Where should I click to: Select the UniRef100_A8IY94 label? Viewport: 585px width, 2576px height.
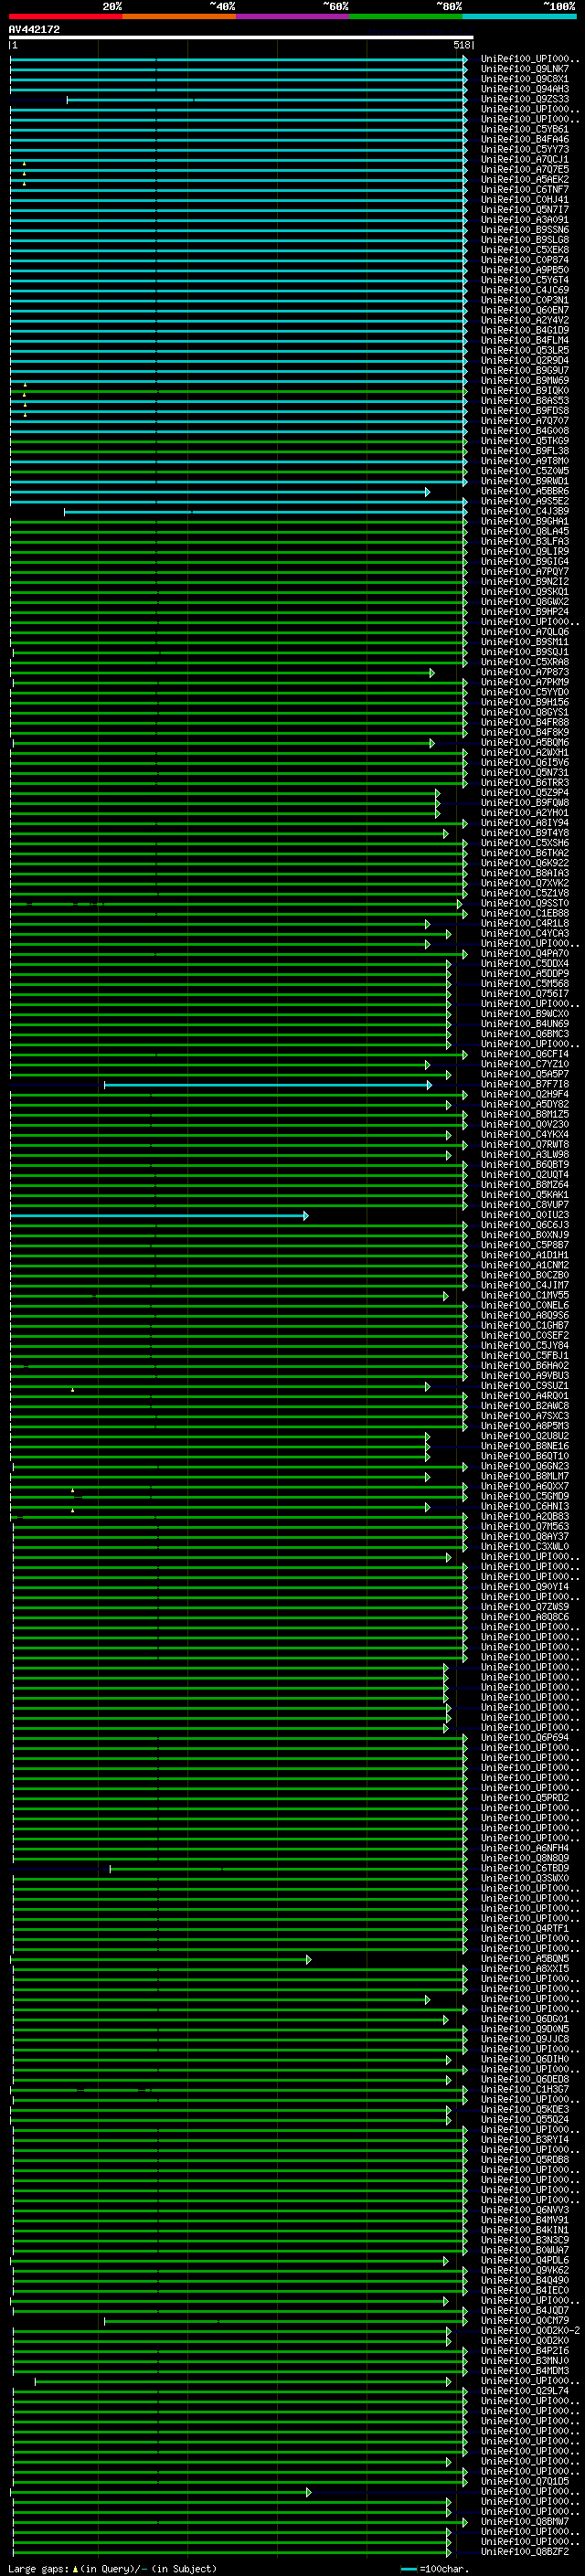[525, 823]
